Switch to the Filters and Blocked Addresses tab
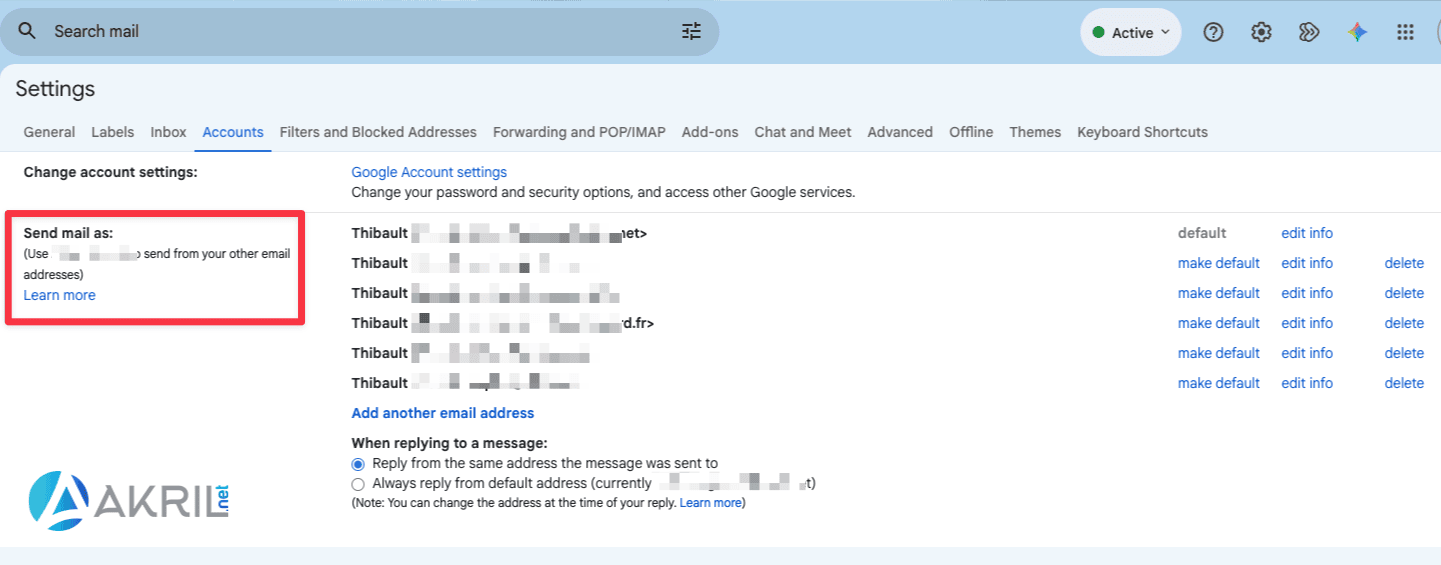This screenshot has width=1441, height=565. coord(378,132)
